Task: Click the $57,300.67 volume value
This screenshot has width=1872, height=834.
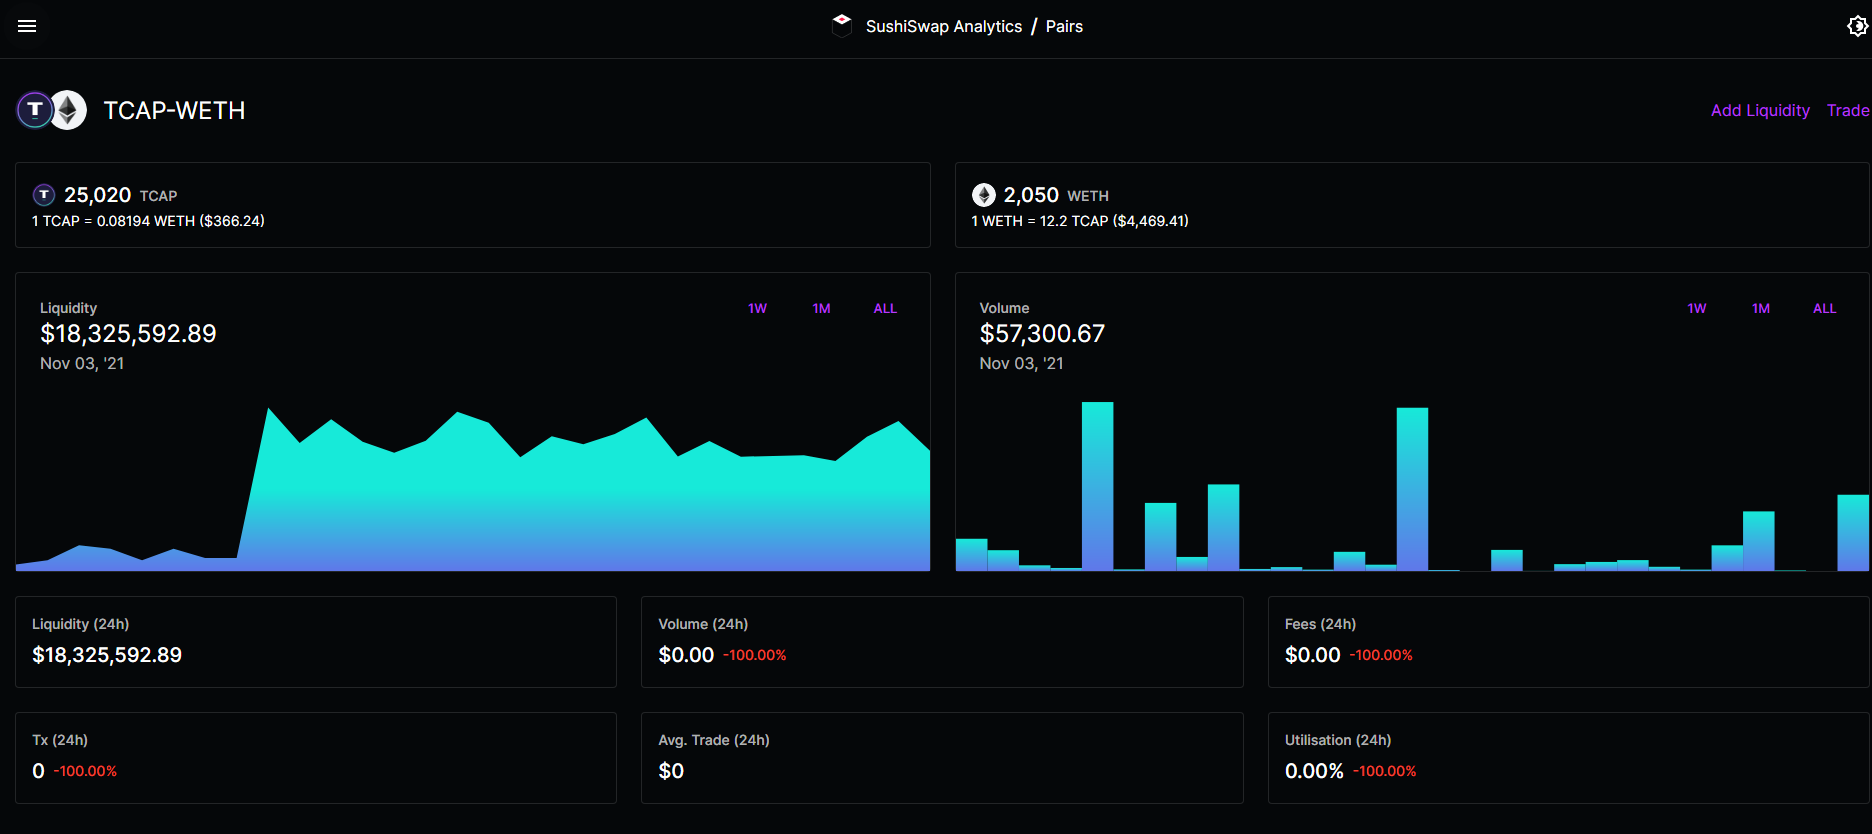Action: click(1042, 334)
